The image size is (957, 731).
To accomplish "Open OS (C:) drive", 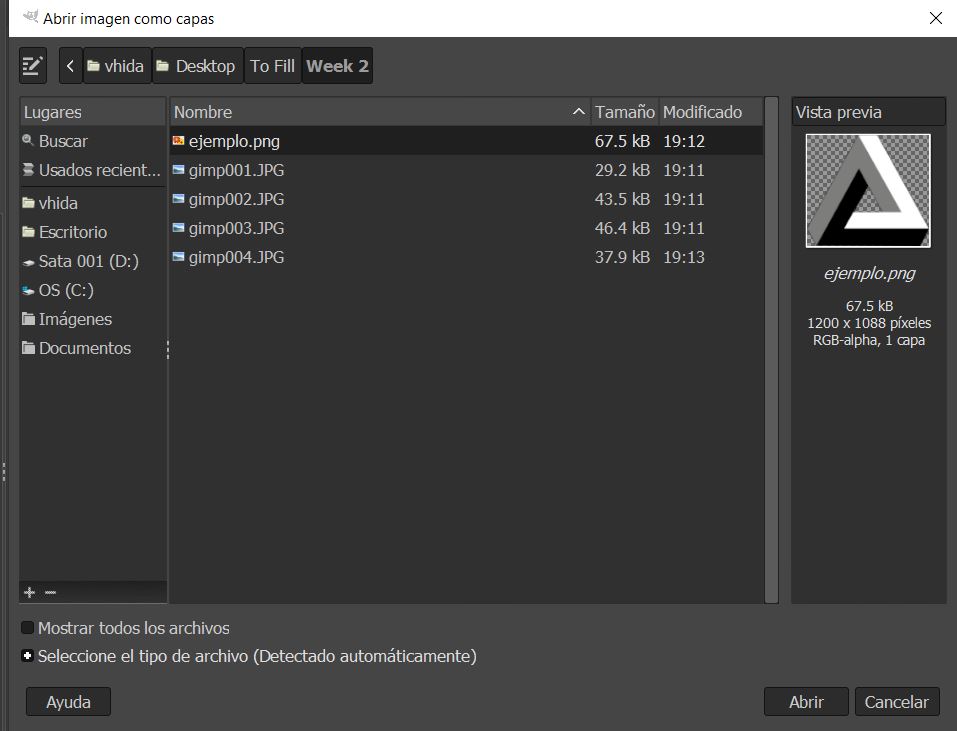I will pos(92,290).
